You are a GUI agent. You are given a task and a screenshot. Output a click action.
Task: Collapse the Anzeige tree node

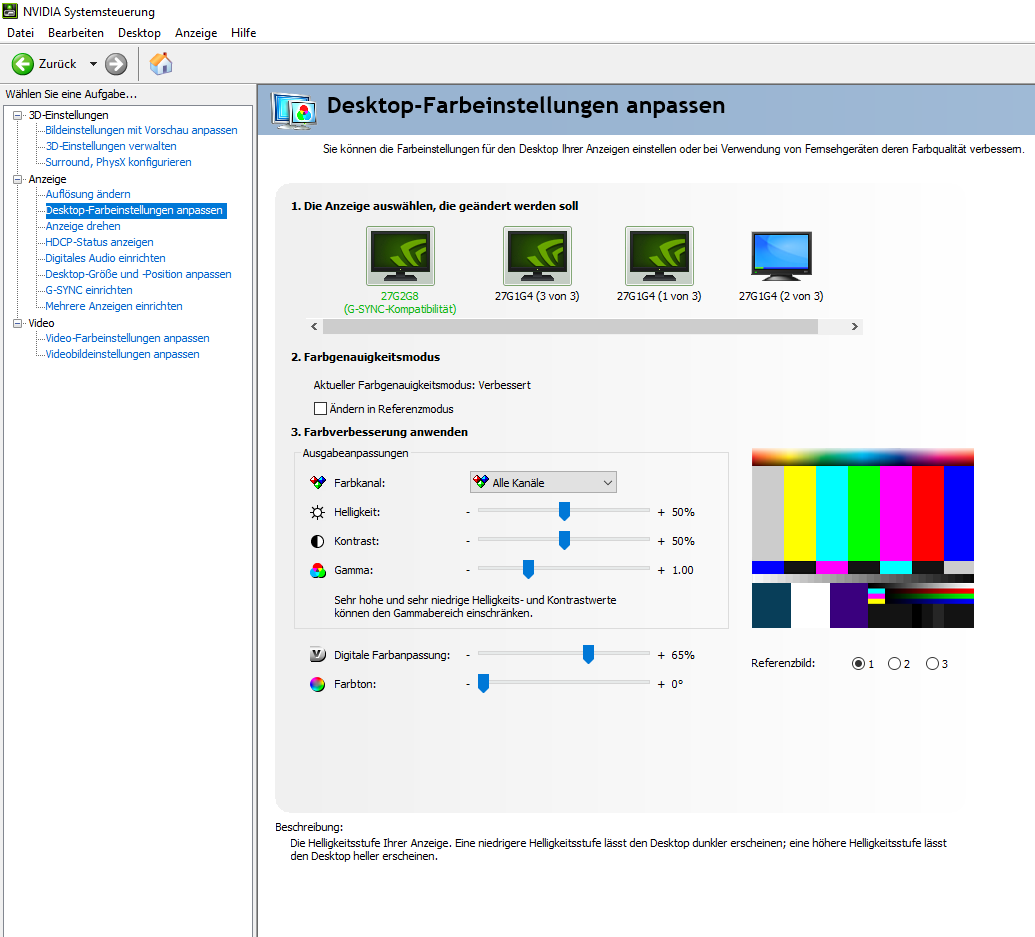(18, 179)
